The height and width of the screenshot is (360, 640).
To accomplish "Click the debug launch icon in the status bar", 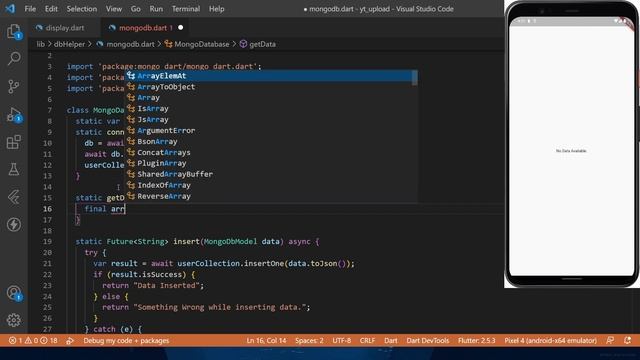I will pyautogui.click(x=70, y=340).
